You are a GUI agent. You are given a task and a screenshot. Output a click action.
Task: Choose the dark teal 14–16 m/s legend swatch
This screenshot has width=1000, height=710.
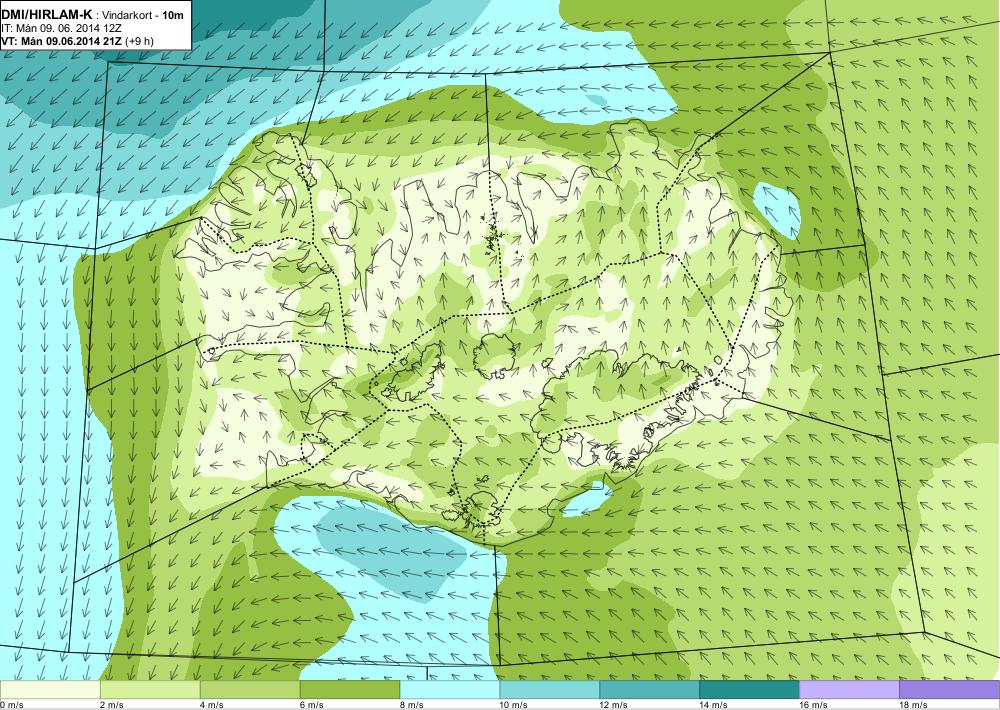click(749, 690)
